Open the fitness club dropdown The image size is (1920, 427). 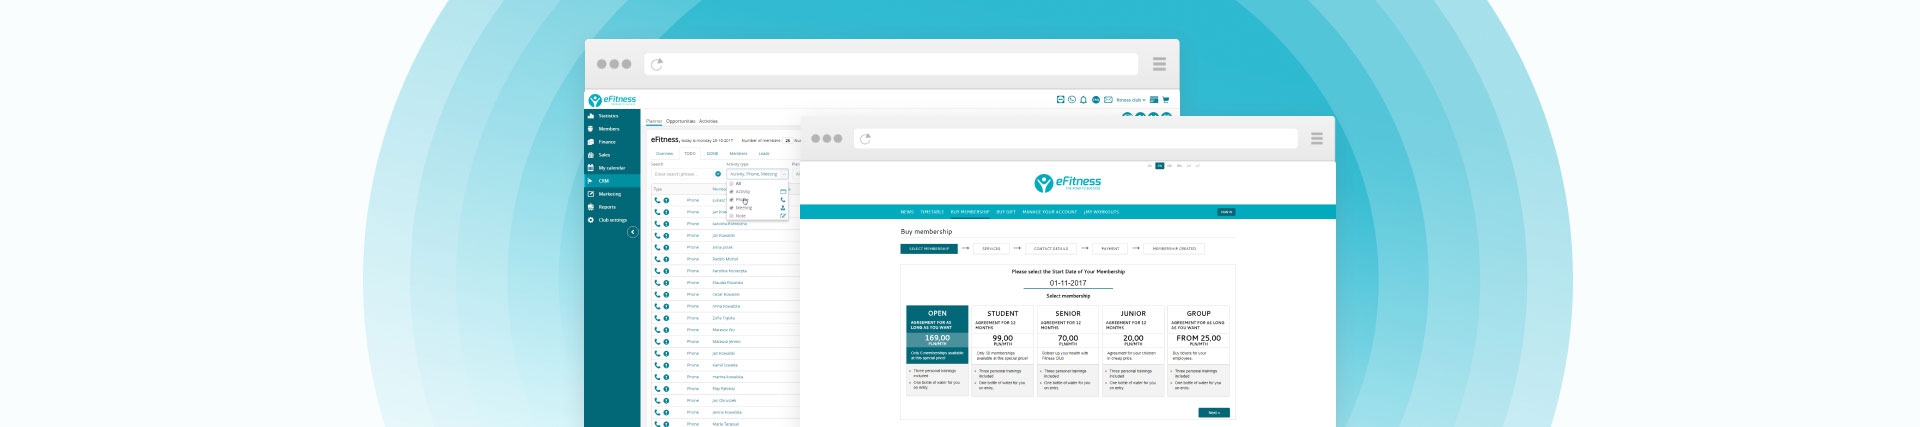(x=1131, y=100)
